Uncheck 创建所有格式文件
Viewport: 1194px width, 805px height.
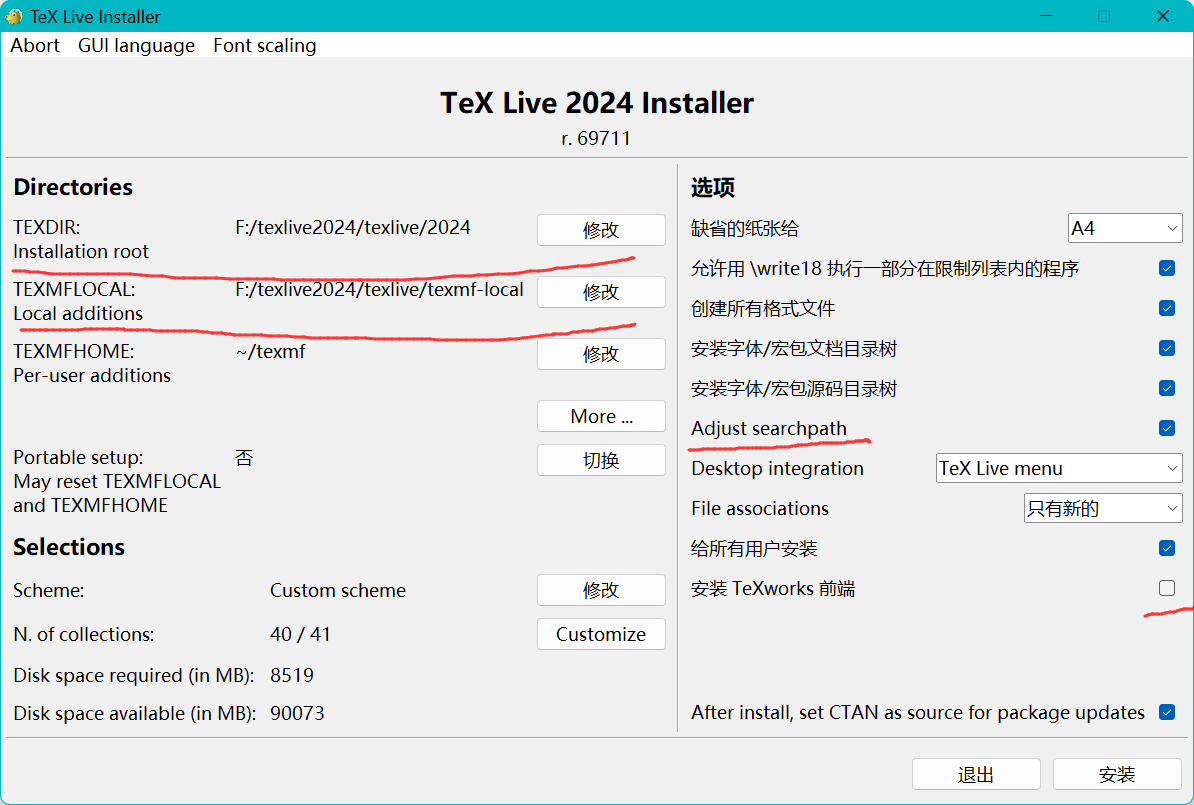point(1166,308)
